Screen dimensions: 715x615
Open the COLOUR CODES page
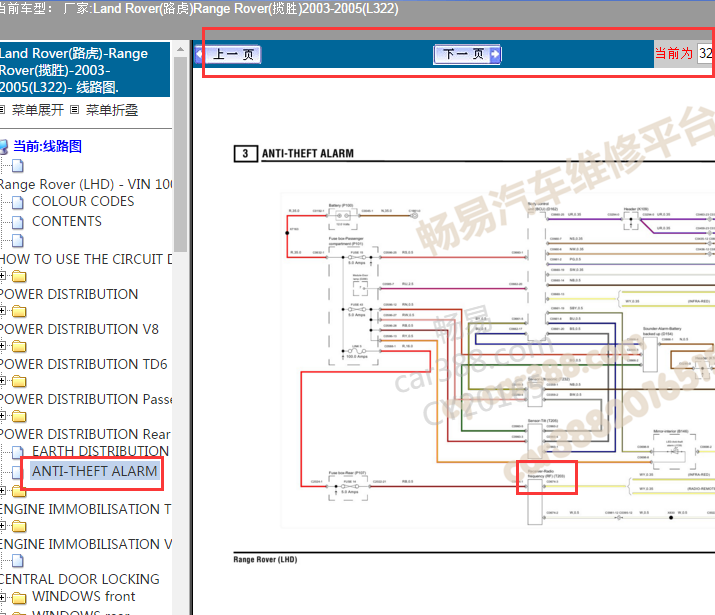click(x=83, y=202)
